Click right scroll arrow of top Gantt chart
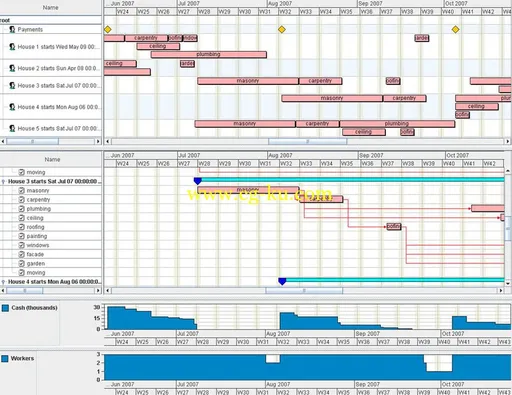 click(x=507, y=141)
